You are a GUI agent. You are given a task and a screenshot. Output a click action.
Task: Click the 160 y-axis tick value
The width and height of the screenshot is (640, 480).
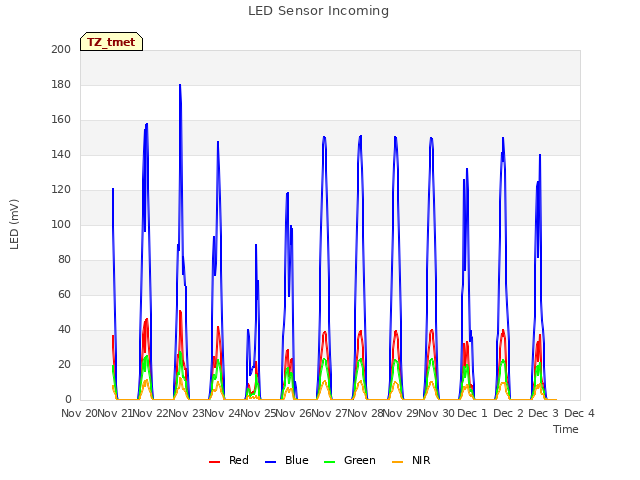pyautogui.click(x=61, y=120)
